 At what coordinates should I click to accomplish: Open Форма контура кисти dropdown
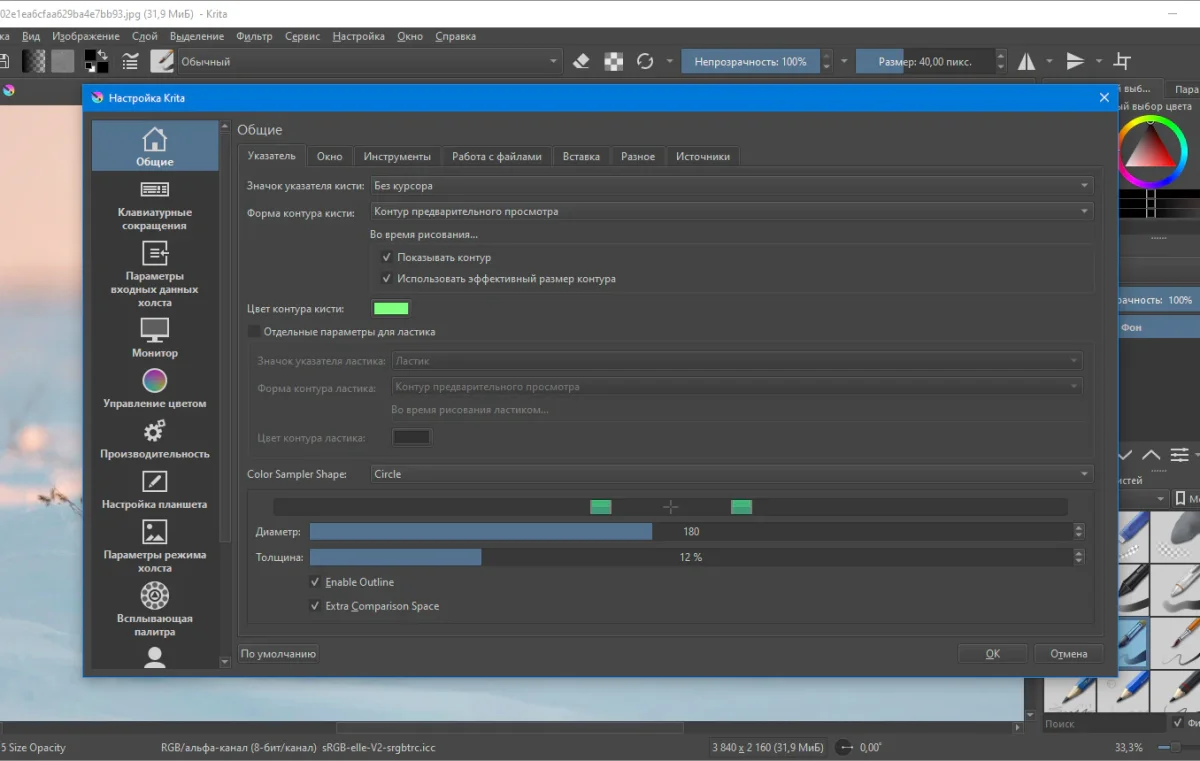731,212
